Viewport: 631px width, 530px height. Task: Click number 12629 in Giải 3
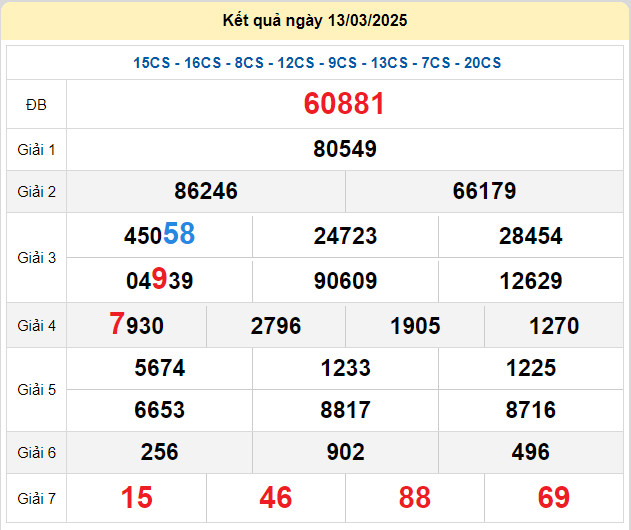[531, 281]
